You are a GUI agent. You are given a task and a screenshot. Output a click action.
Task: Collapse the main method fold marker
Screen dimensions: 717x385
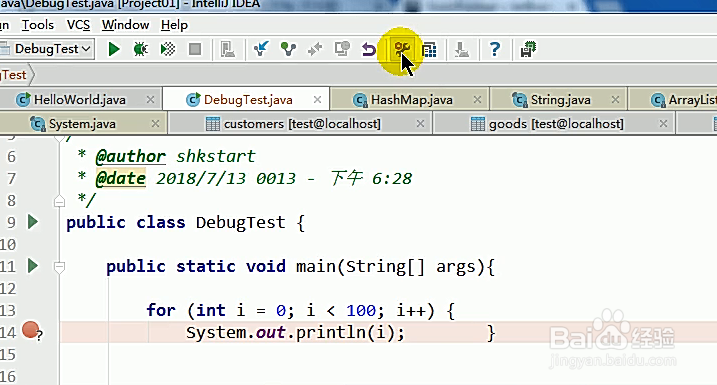pos(59,267)
